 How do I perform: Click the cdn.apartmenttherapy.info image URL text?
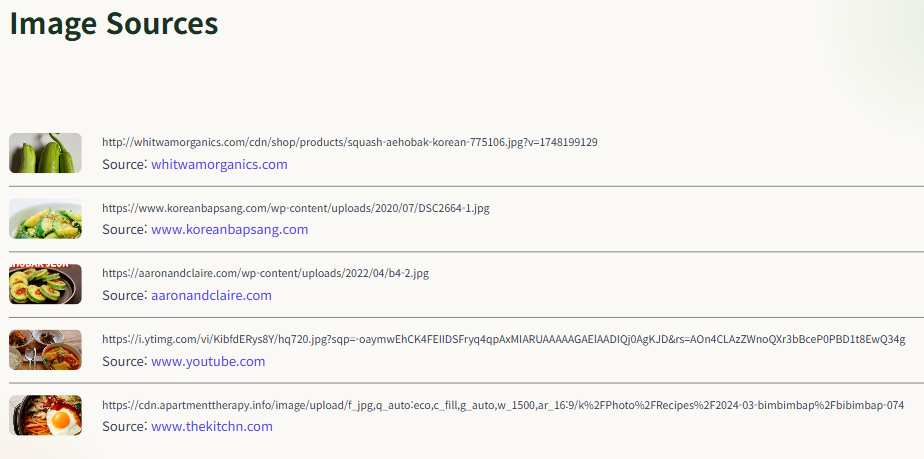point(503,405)
